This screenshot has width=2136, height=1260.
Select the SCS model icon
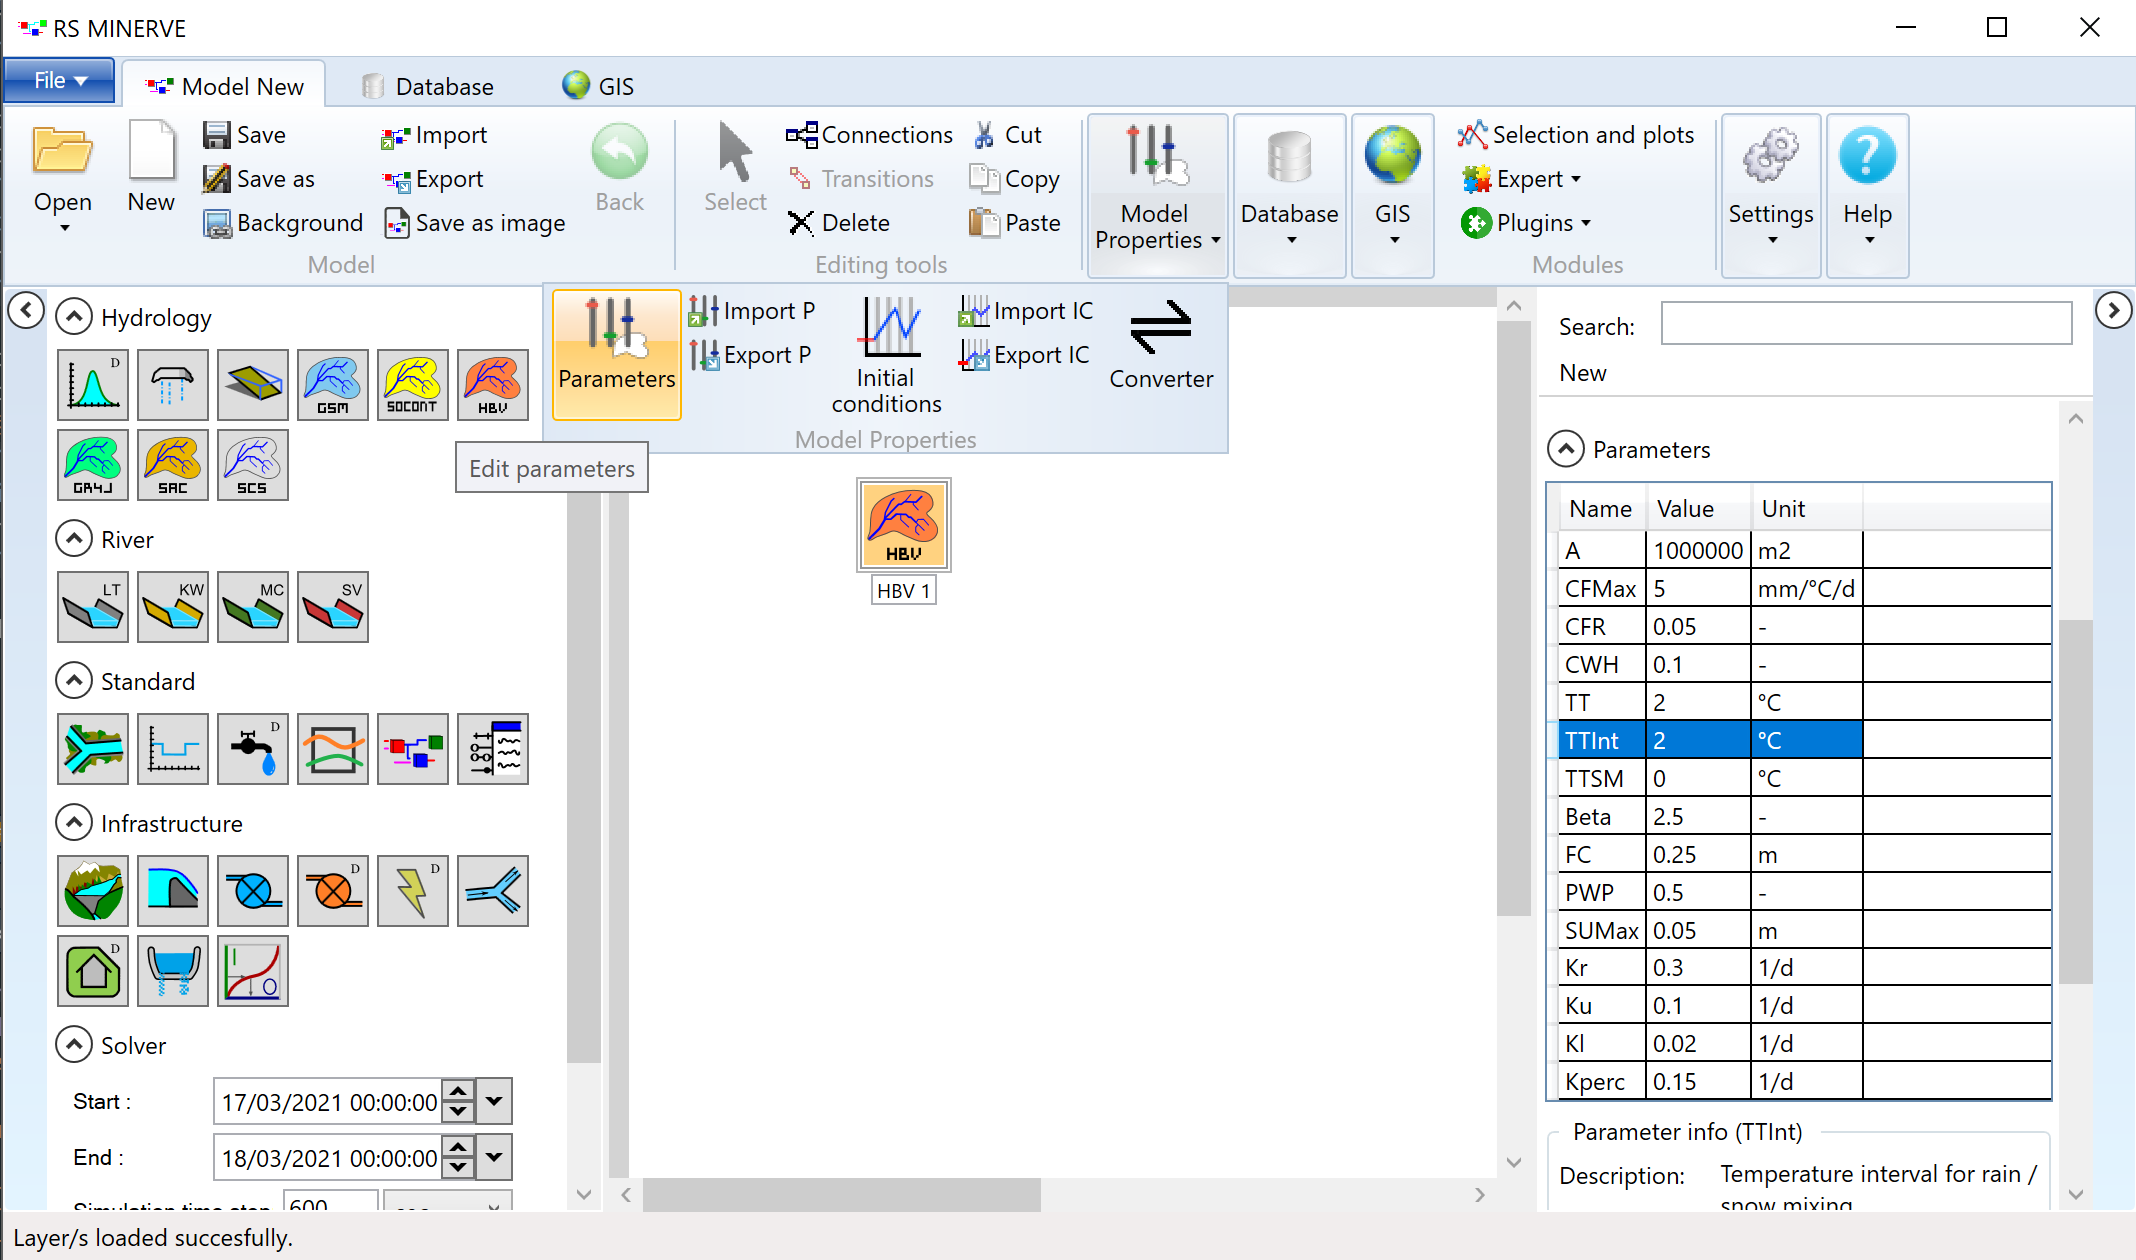(x=252, y=464)
